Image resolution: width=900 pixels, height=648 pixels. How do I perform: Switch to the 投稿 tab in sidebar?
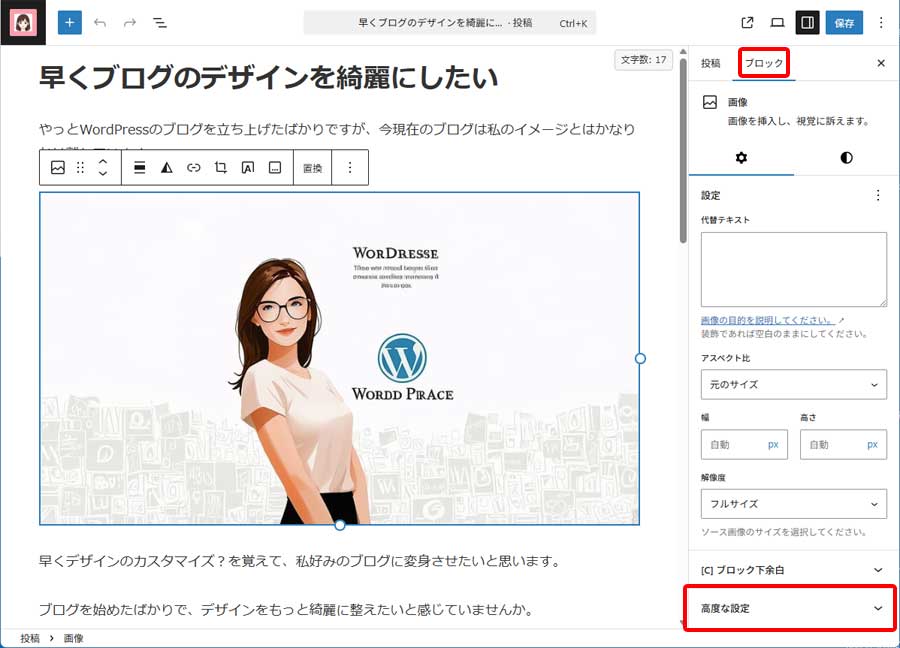click(x=710, y=63)
